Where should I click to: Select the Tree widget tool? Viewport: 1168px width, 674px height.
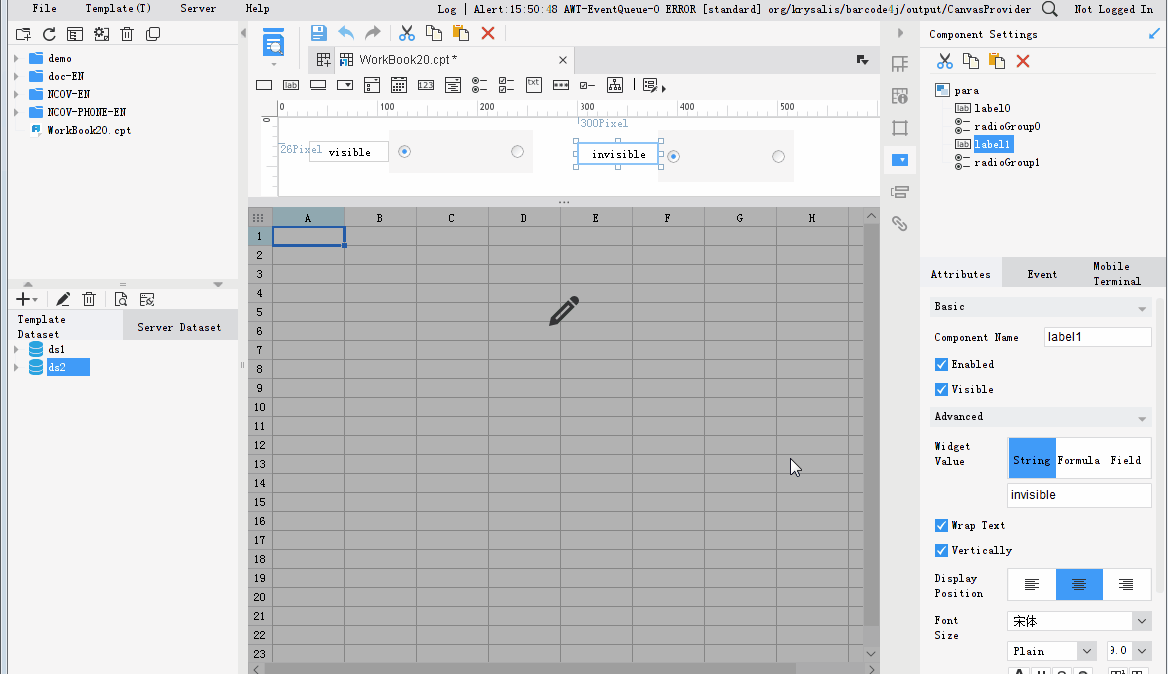614,84
